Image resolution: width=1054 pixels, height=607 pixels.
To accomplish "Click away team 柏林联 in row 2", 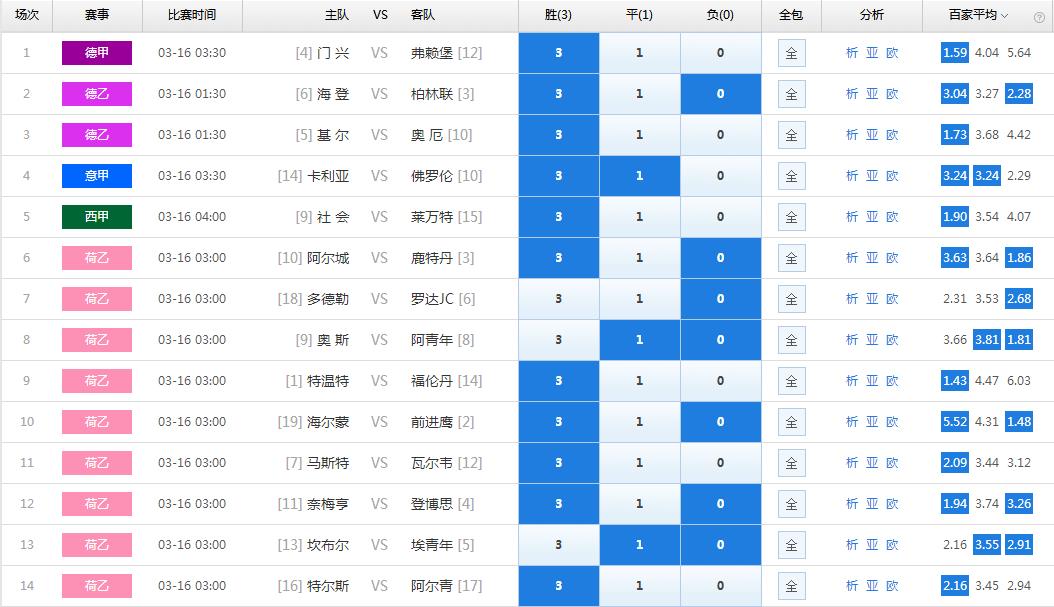I will click(x=432, y=94).
